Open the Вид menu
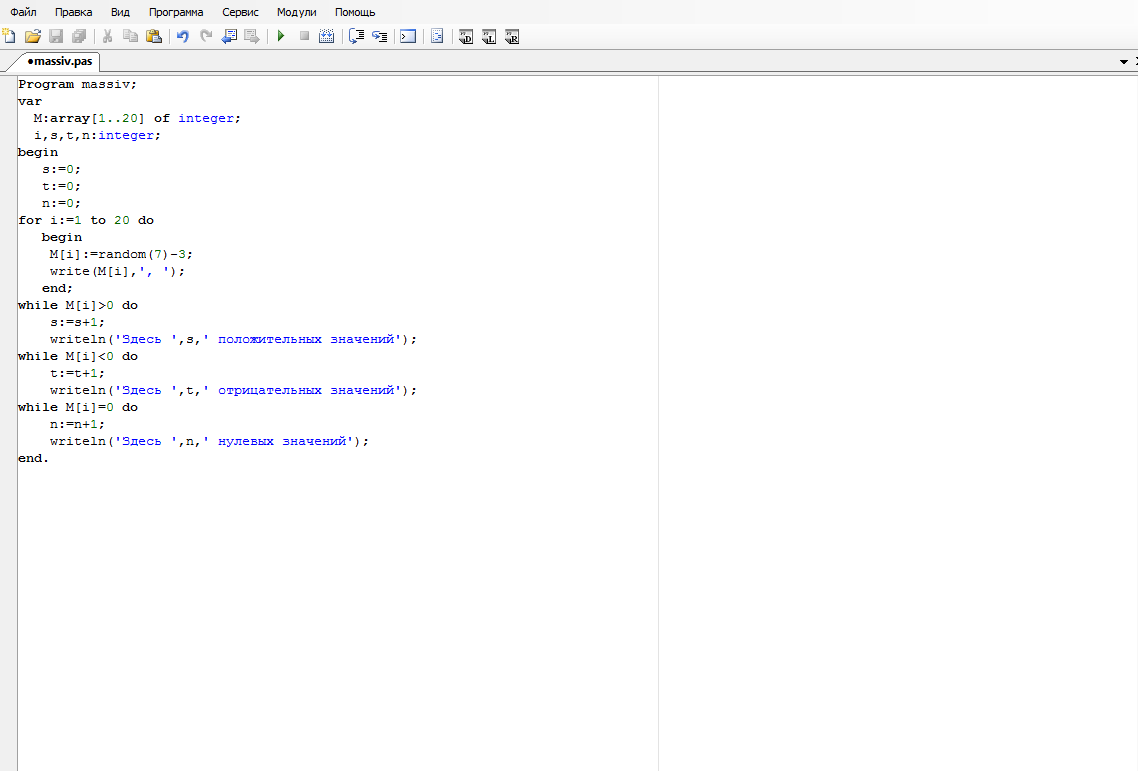Image resolution: width=1138 pixels, height=771 pixels. point(120,12)
